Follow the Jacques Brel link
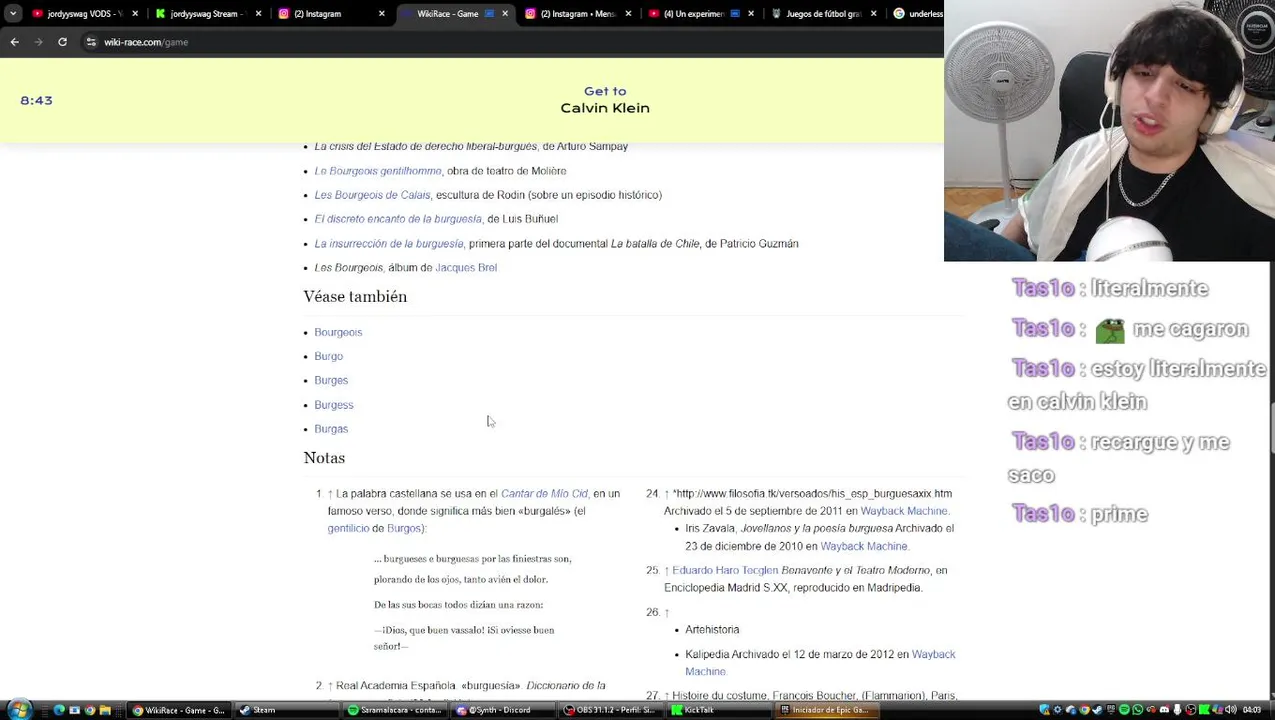Viewport: 1275px width, 720px height. pyautogui.click(x=466, y=268)
